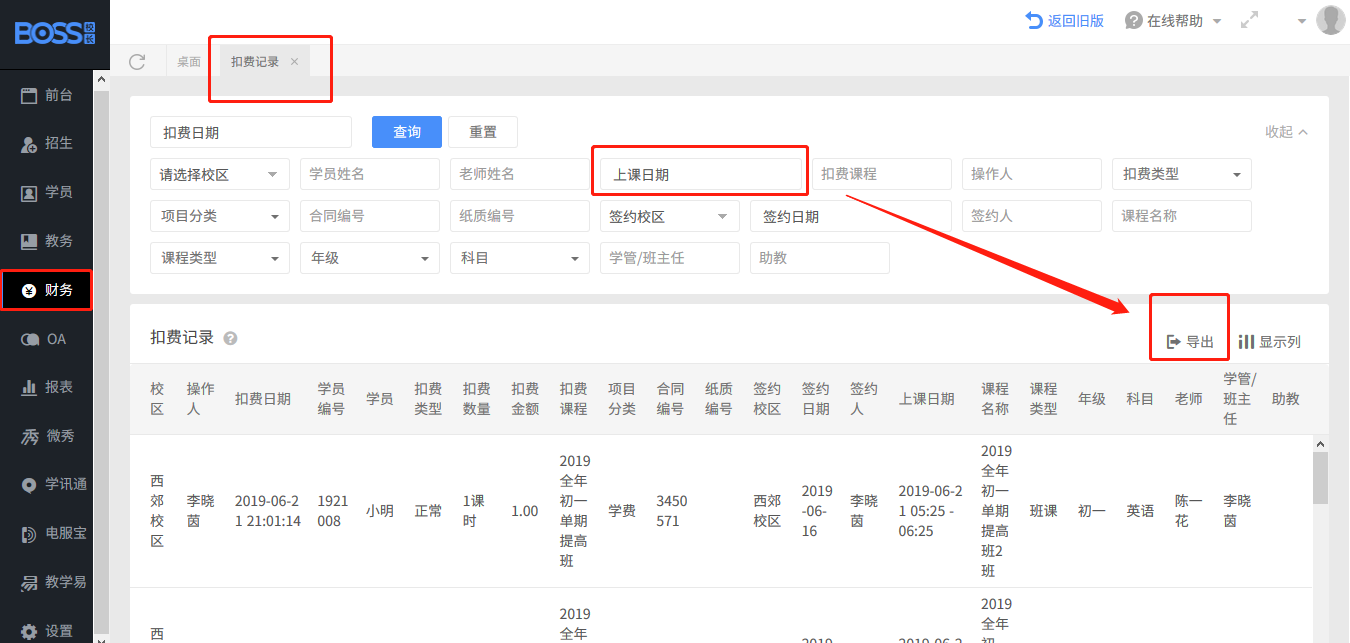Viewport: 1350px width, 643px height.
Task: Click the 课程名称 input field
Action: [x=1182, y=216]
